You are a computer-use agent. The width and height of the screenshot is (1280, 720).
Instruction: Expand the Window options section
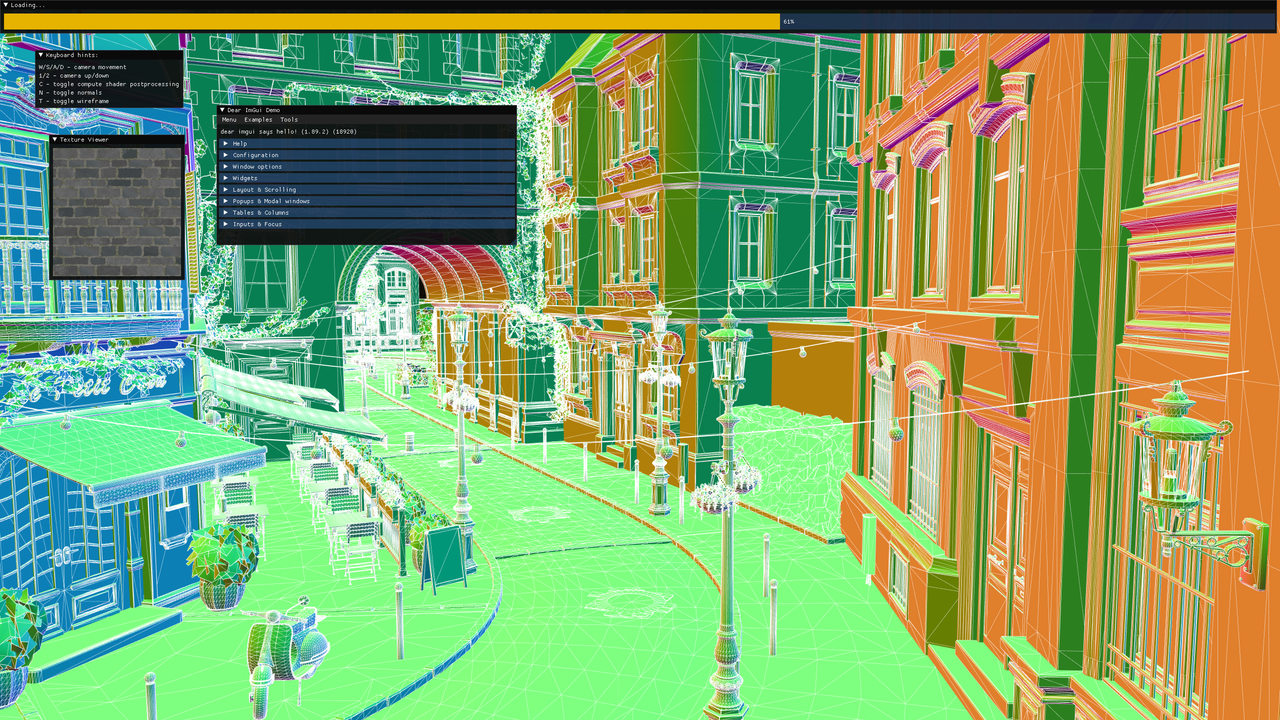(366, 166)
